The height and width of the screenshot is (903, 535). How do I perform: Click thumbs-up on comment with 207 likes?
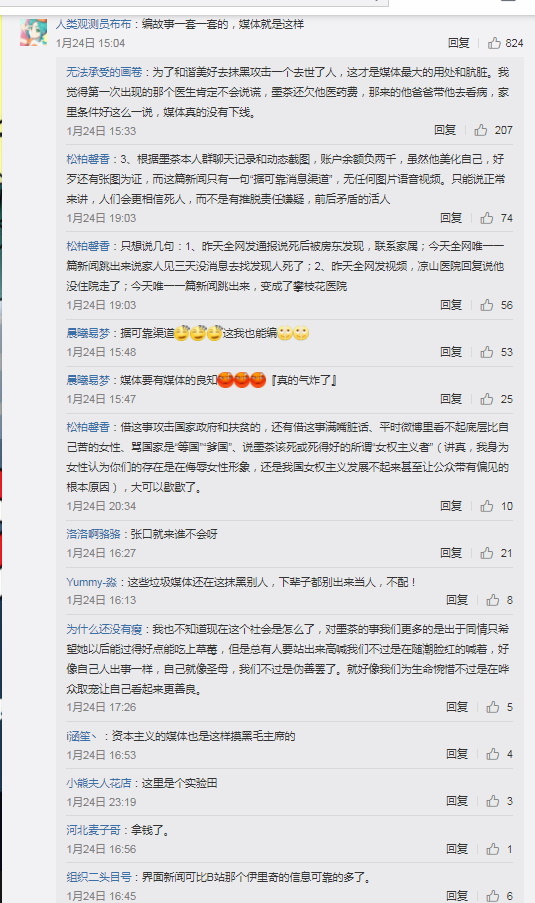tap(481, 131)
